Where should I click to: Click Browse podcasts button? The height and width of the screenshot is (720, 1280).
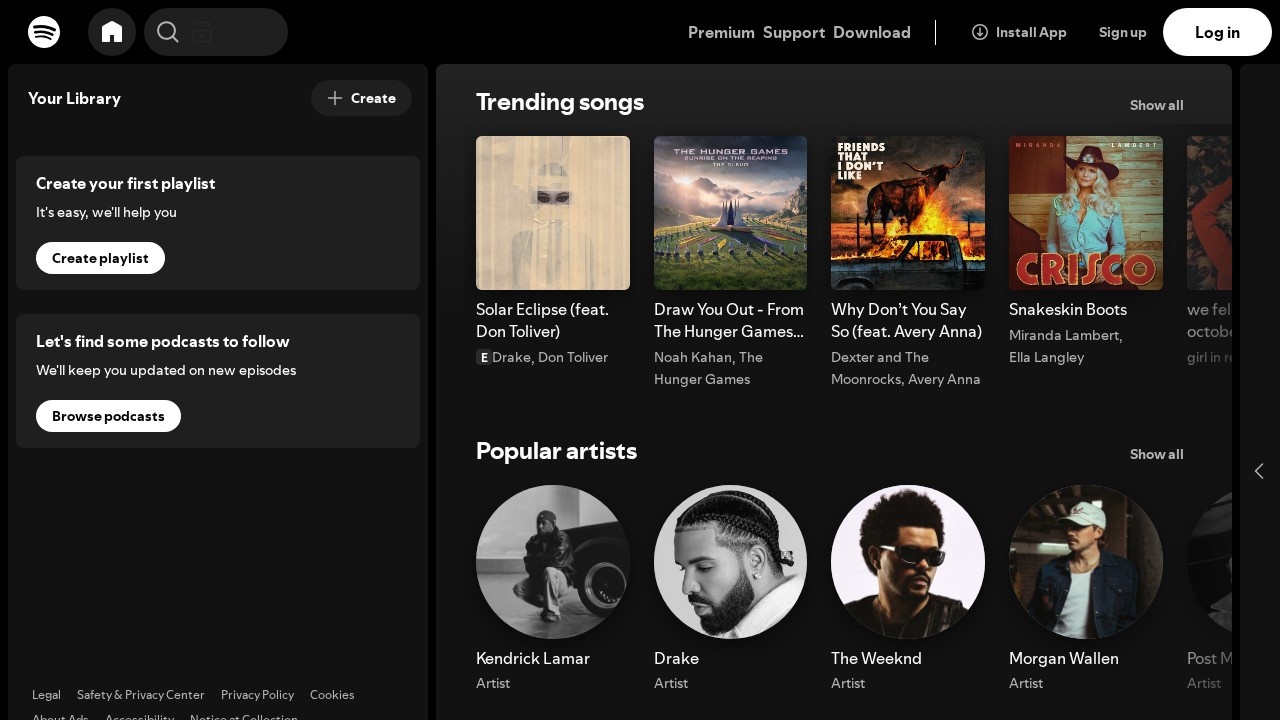click(108, 416)
